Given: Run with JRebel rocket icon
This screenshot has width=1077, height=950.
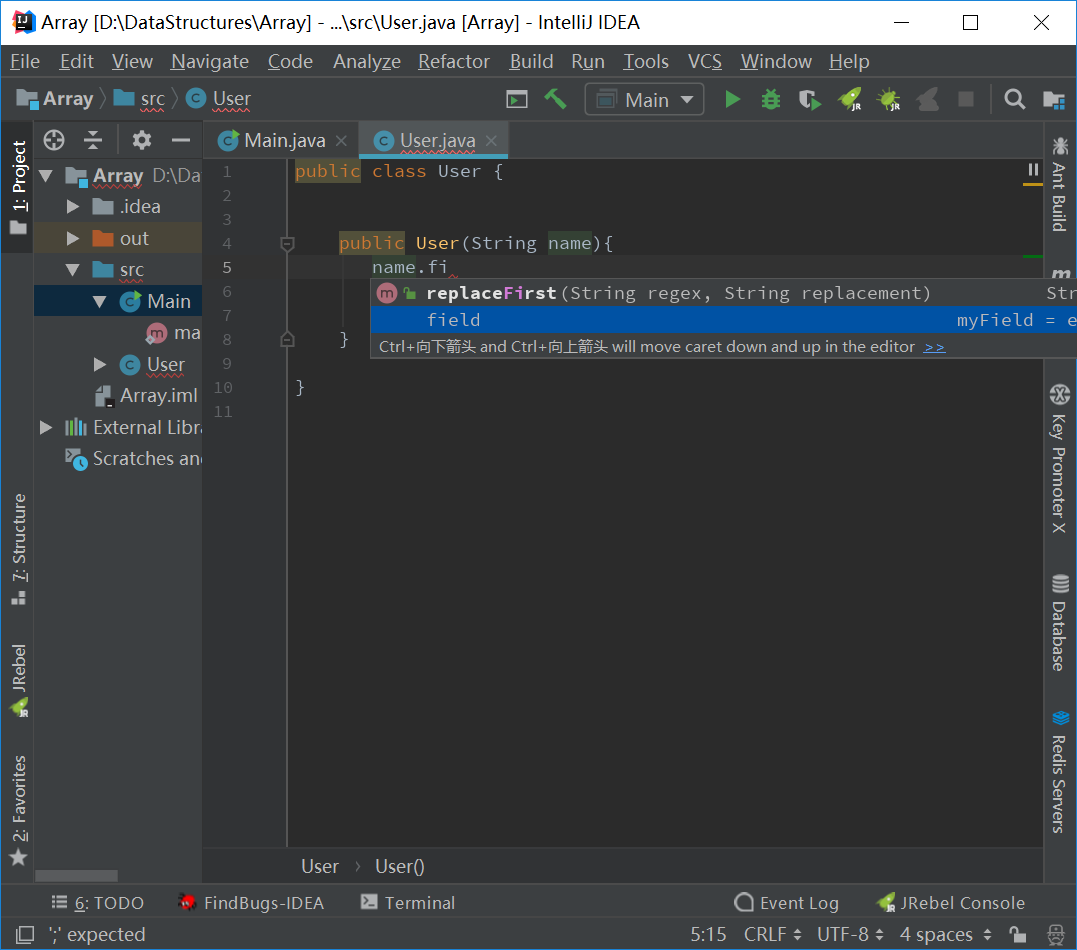Looking at the screenshot, I should tap(849, 99).
